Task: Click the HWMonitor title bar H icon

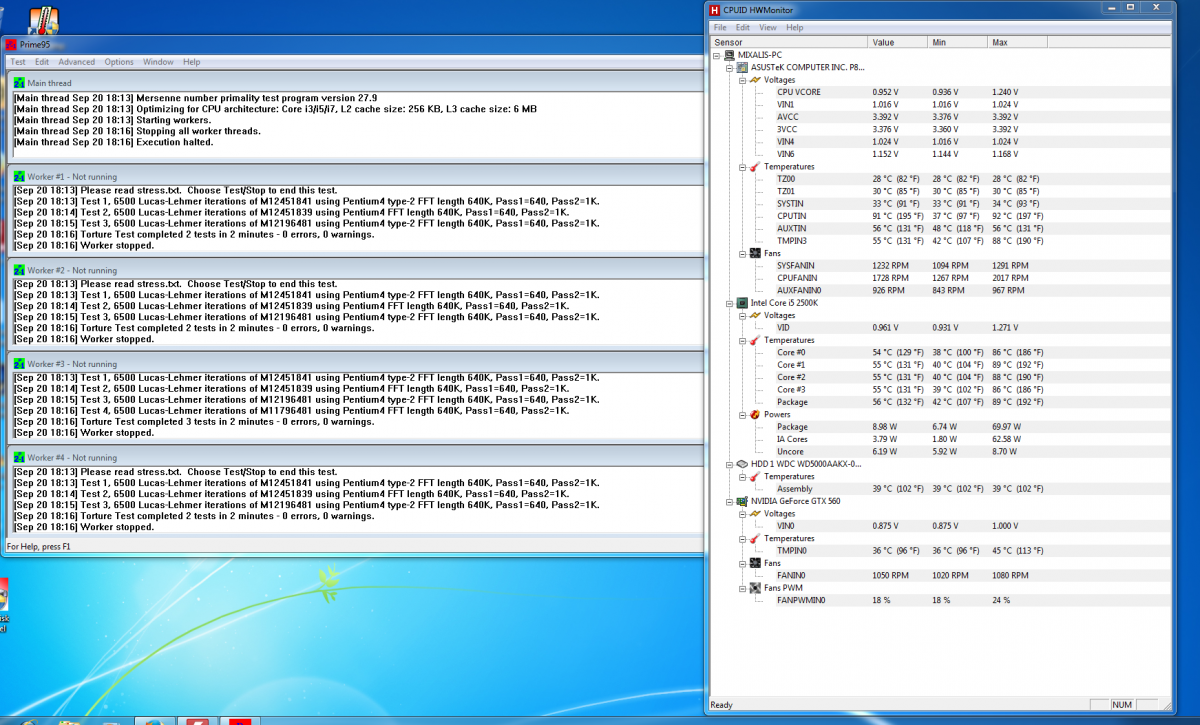Action: [x=714, y=10]
